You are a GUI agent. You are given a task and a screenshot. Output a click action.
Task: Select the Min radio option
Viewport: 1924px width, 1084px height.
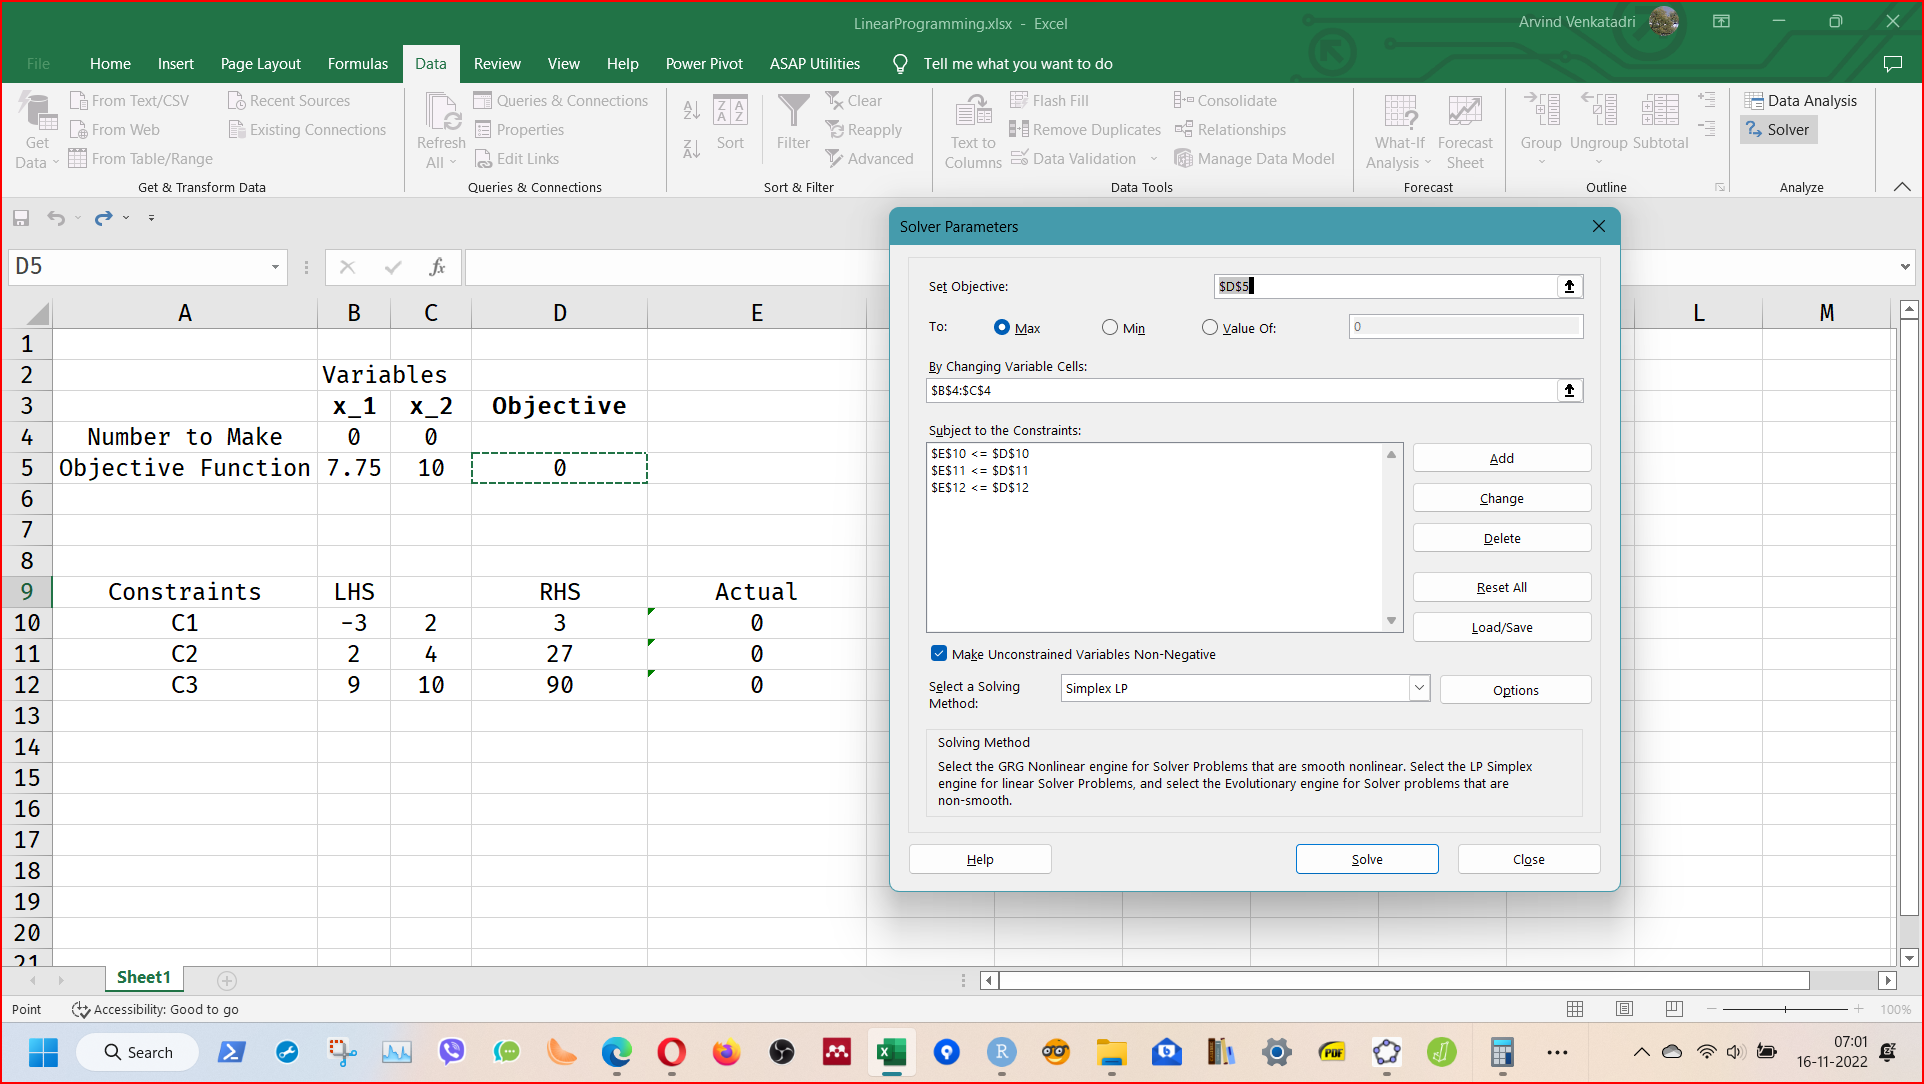pyautogui.click(x=1110, y=328)
